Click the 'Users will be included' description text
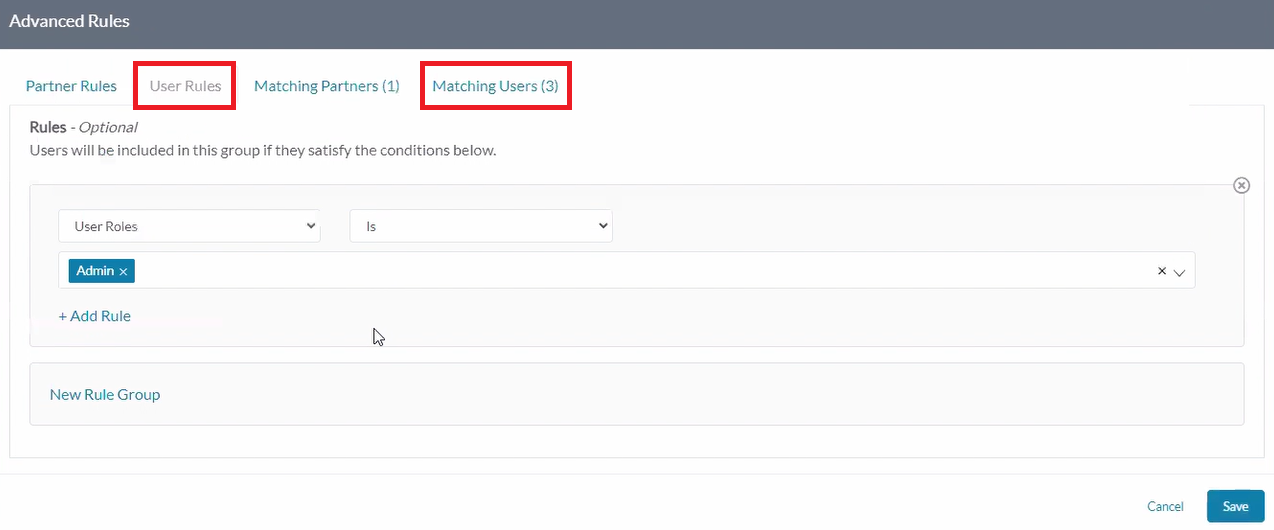 (263, 151)
